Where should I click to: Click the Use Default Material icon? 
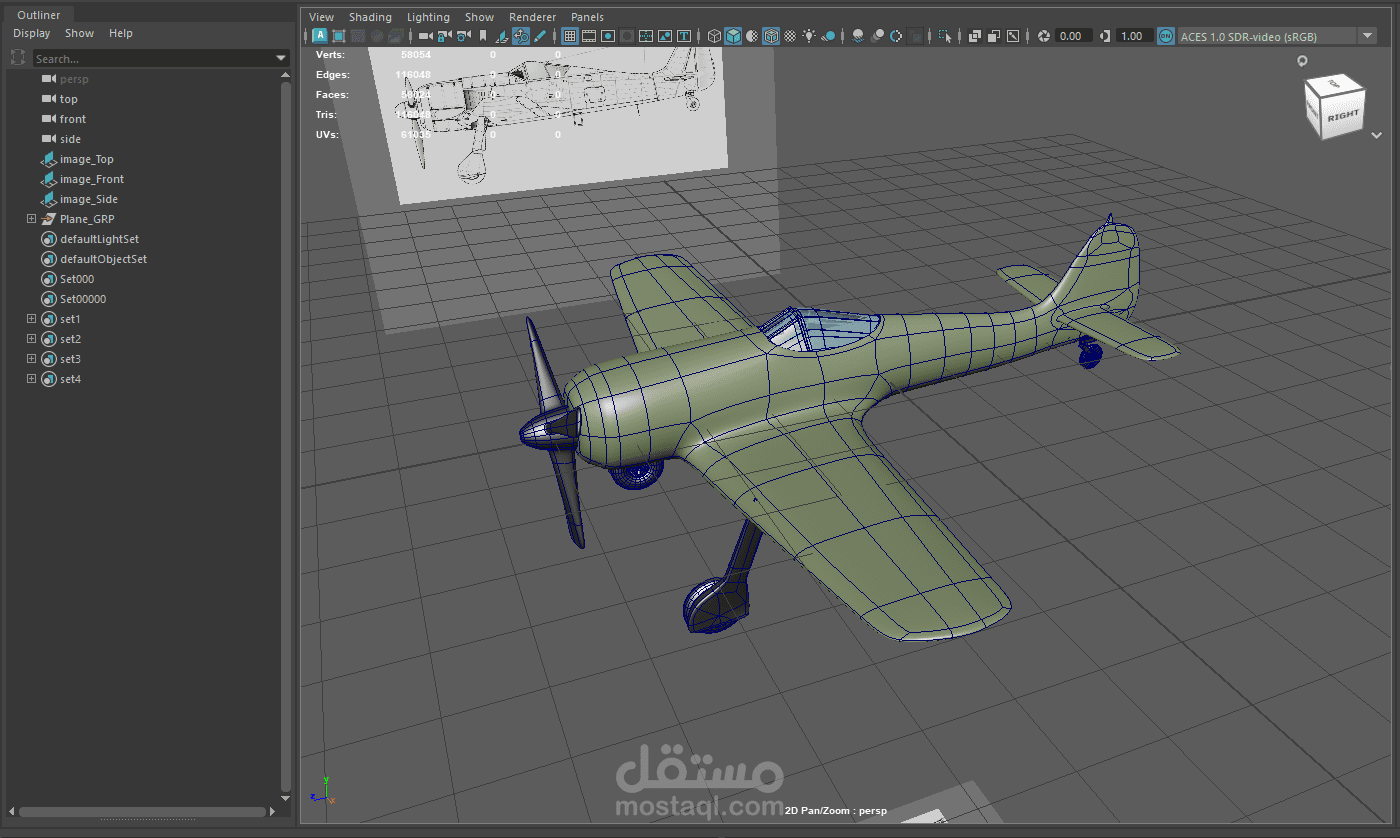coord(752,36)
